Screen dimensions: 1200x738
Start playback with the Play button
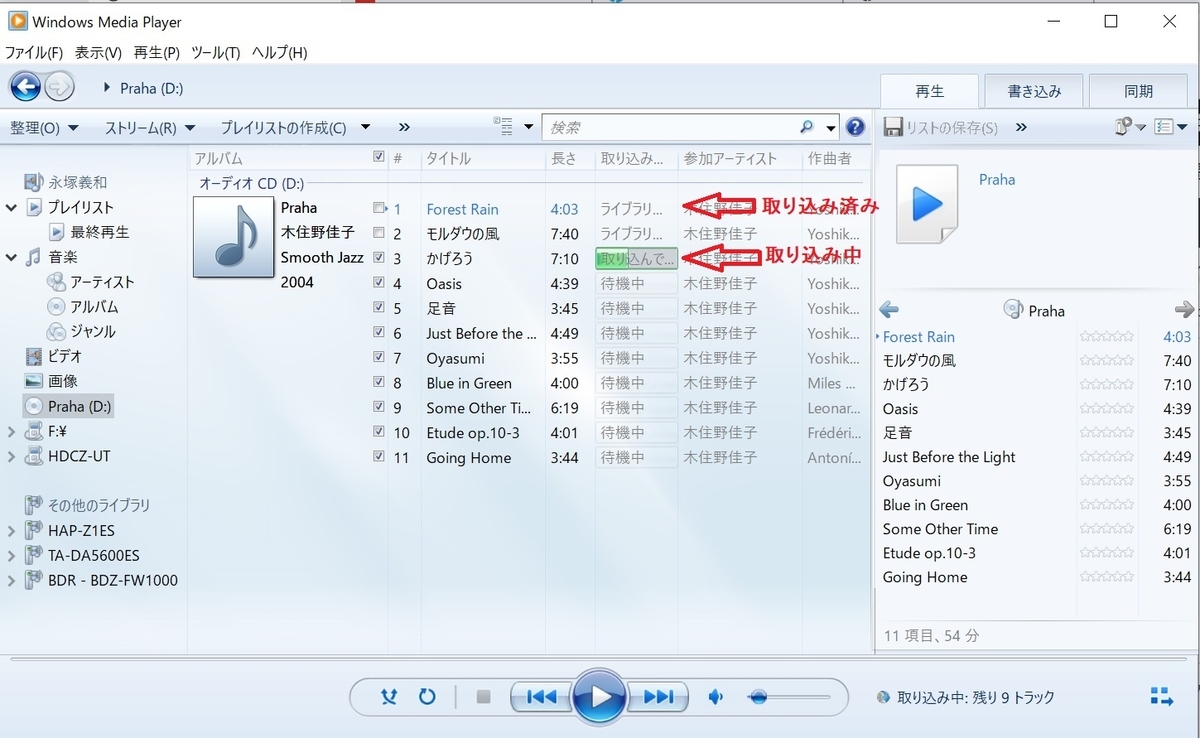pos(600,696)
